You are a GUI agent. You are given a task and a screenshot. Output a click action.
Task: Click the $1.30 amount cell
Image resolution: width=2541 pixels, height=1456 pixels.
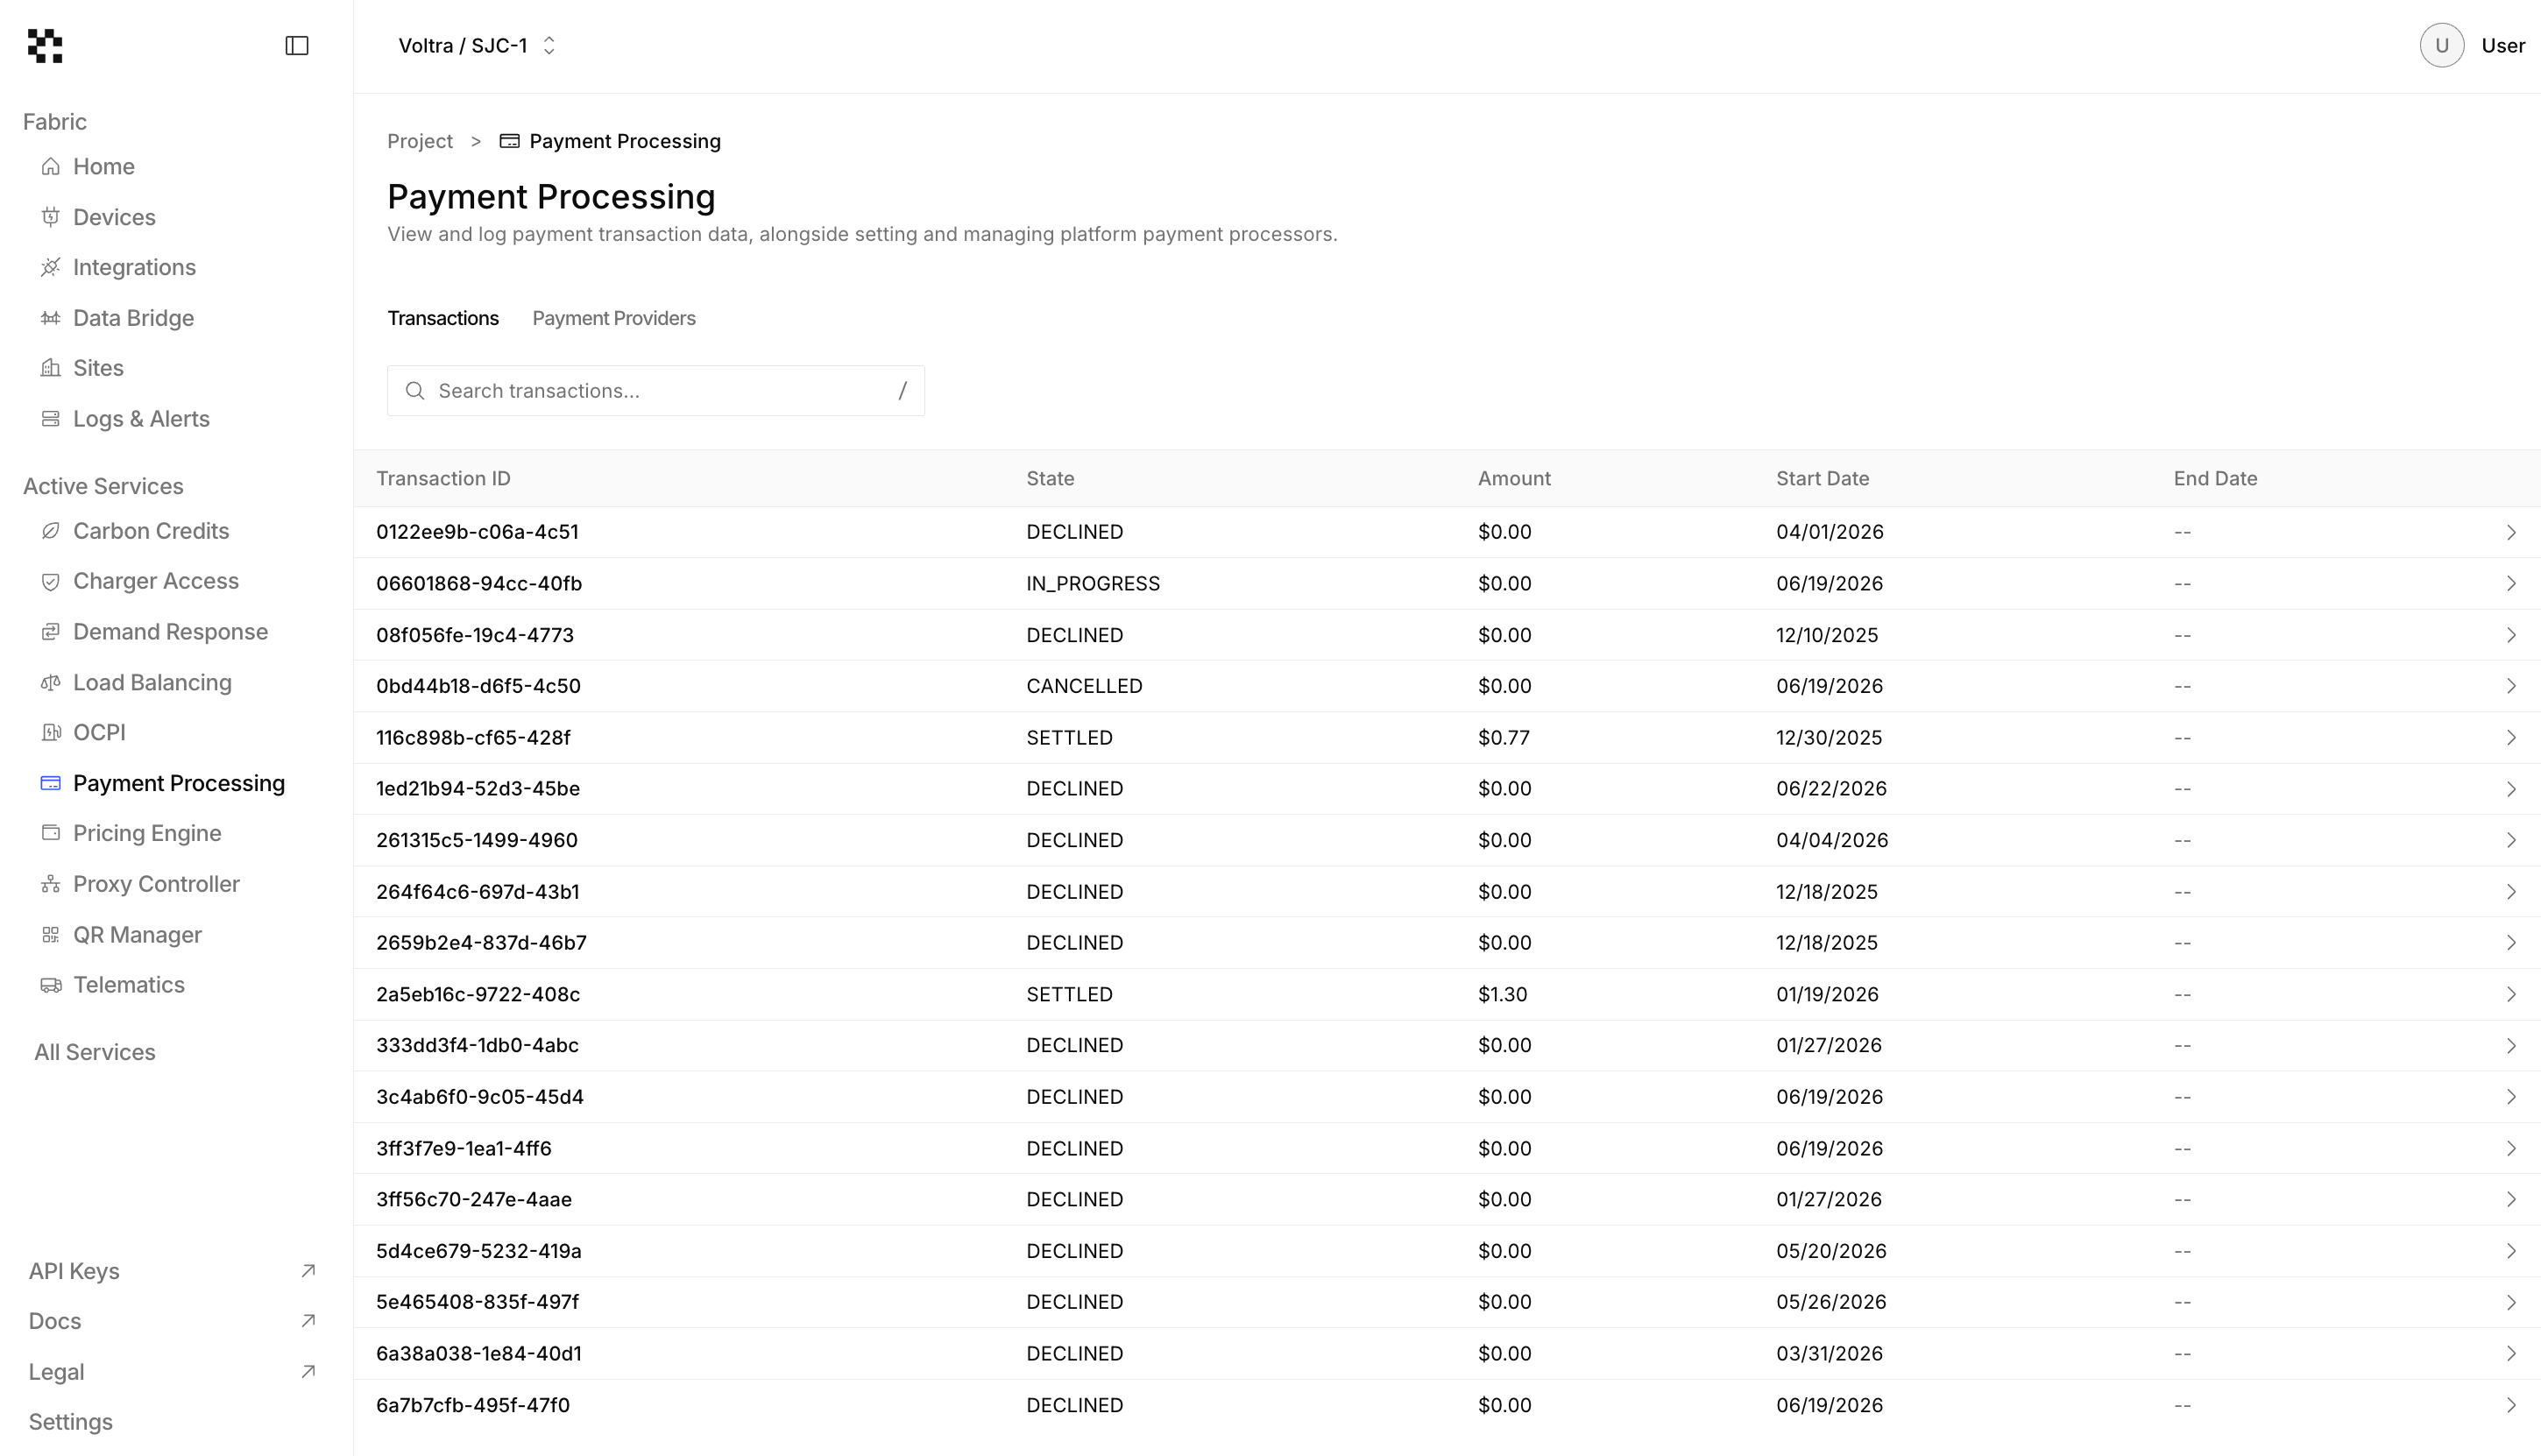[1502, 994]
